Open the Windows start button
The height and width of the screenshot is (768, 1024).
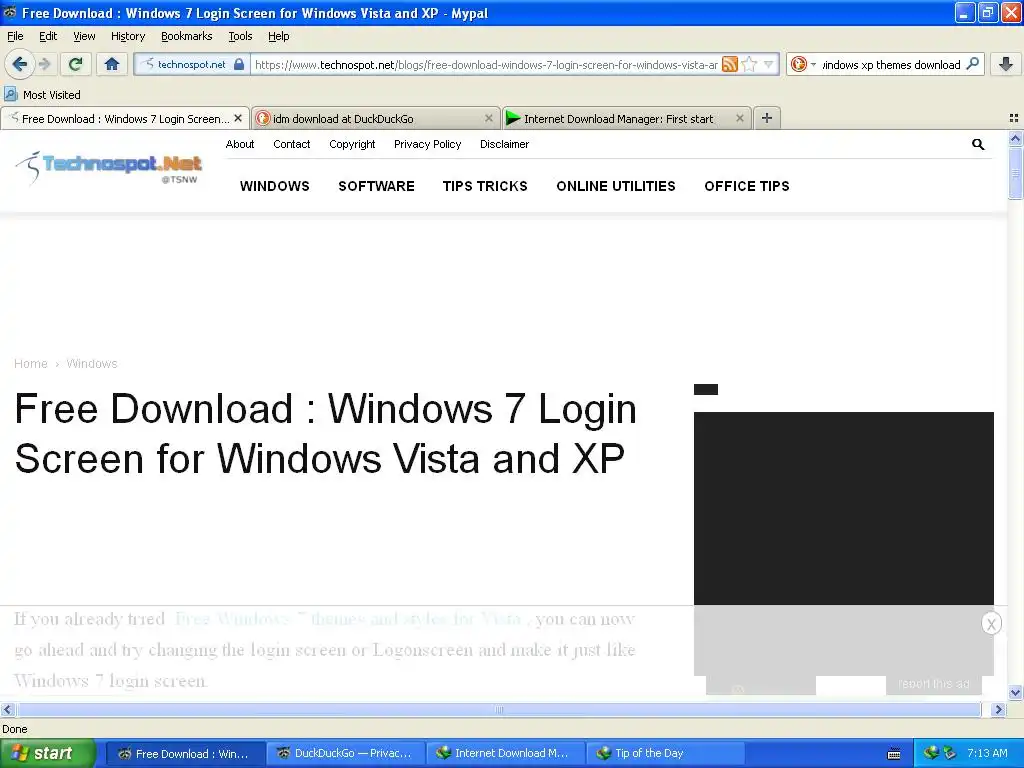(x=48, y=753)
